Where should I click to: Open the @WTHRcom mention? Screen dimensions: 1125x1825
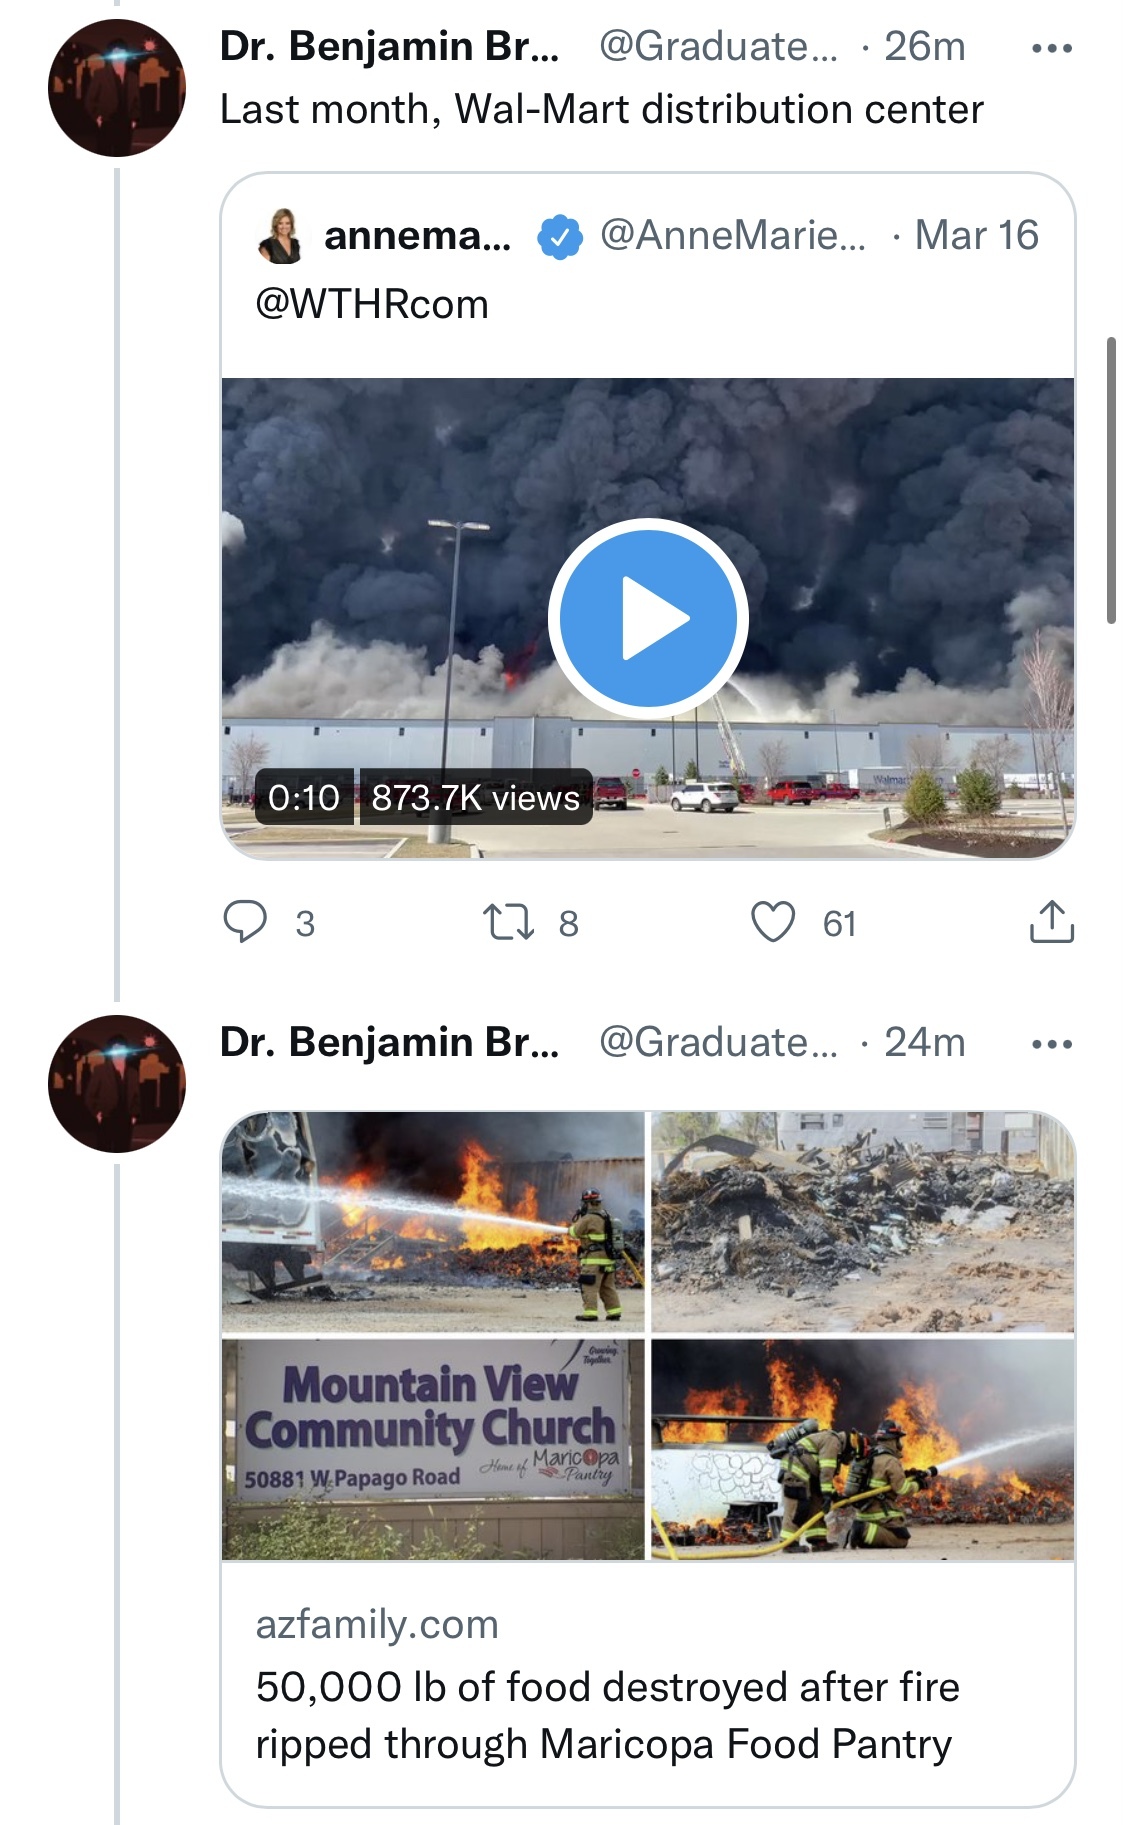[372, 304]
